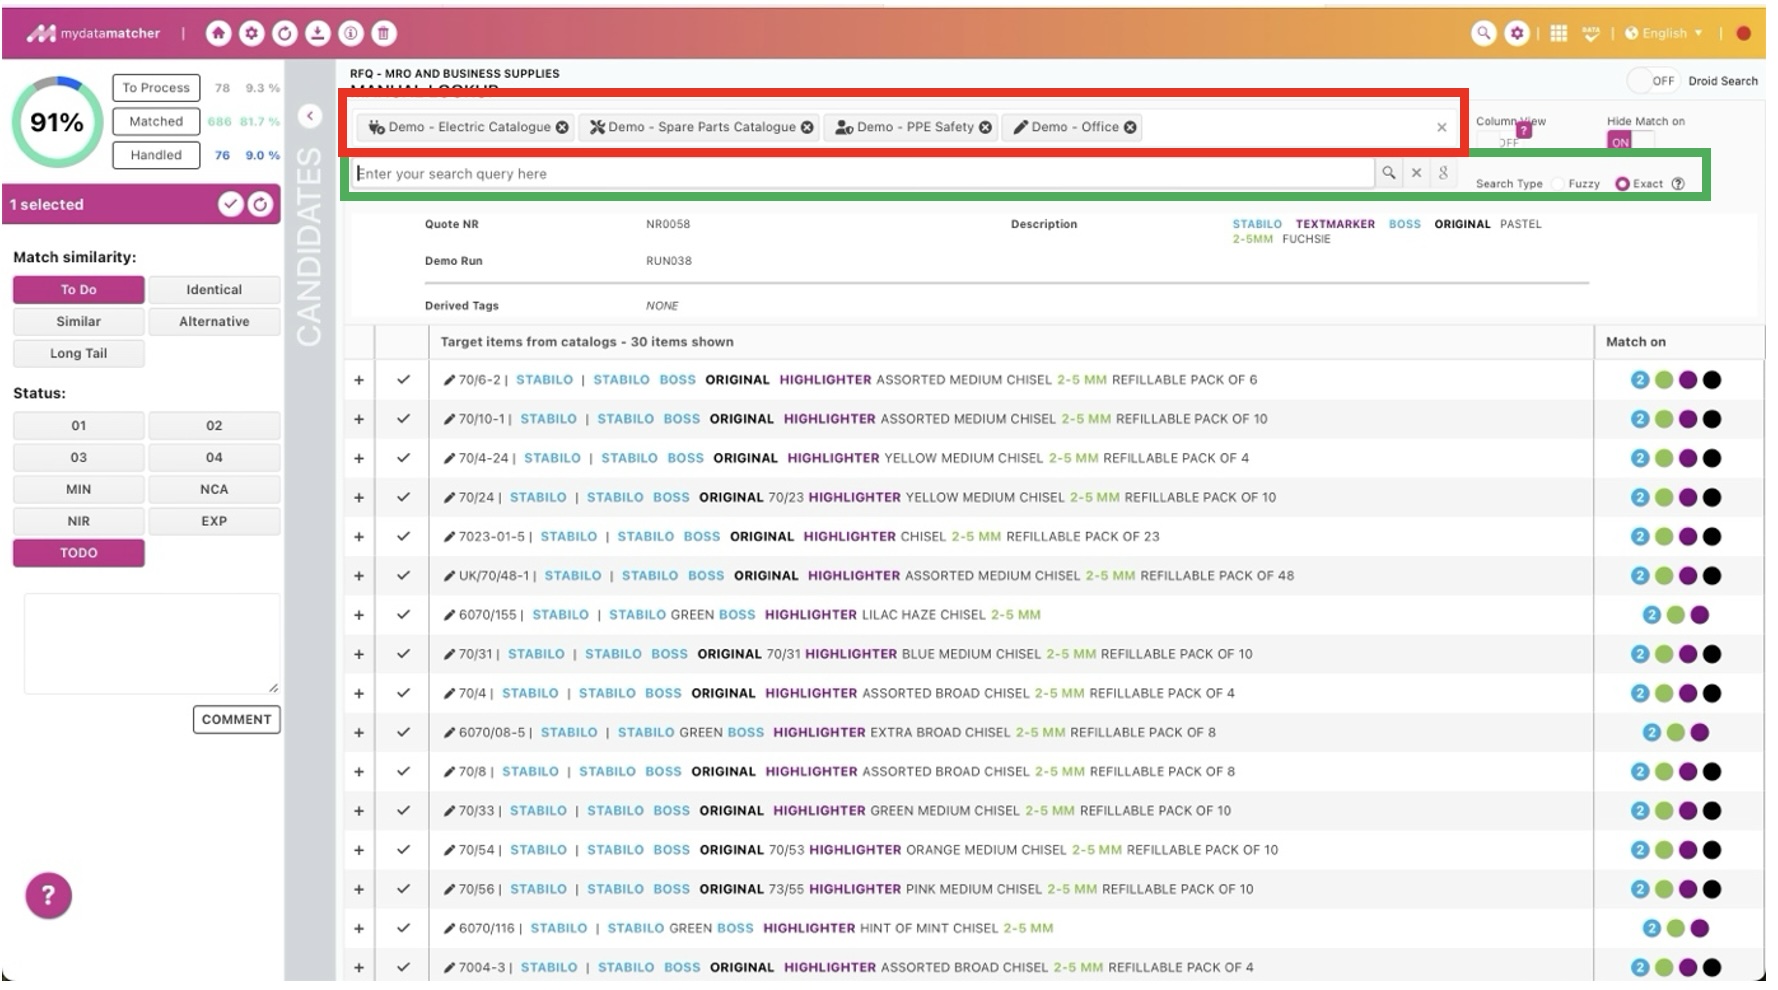This screenshot has height=990, width=1778.
Task: Click the black match dot on row 70/54
Action: point(1712,850)
